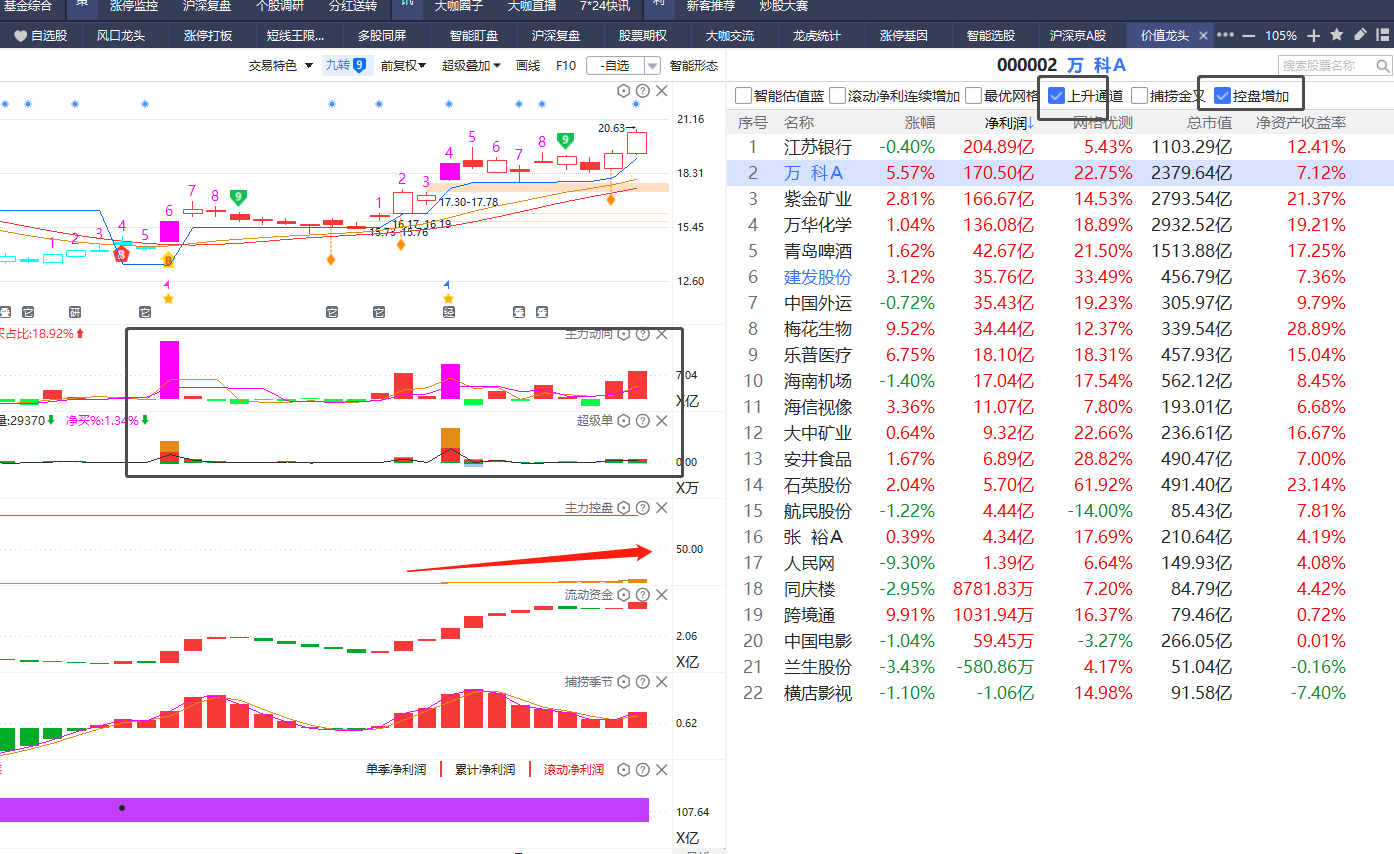Close the 价值龙头 tab
The width and height of the screenshot is (1394, 854).
click(1203, 35)
